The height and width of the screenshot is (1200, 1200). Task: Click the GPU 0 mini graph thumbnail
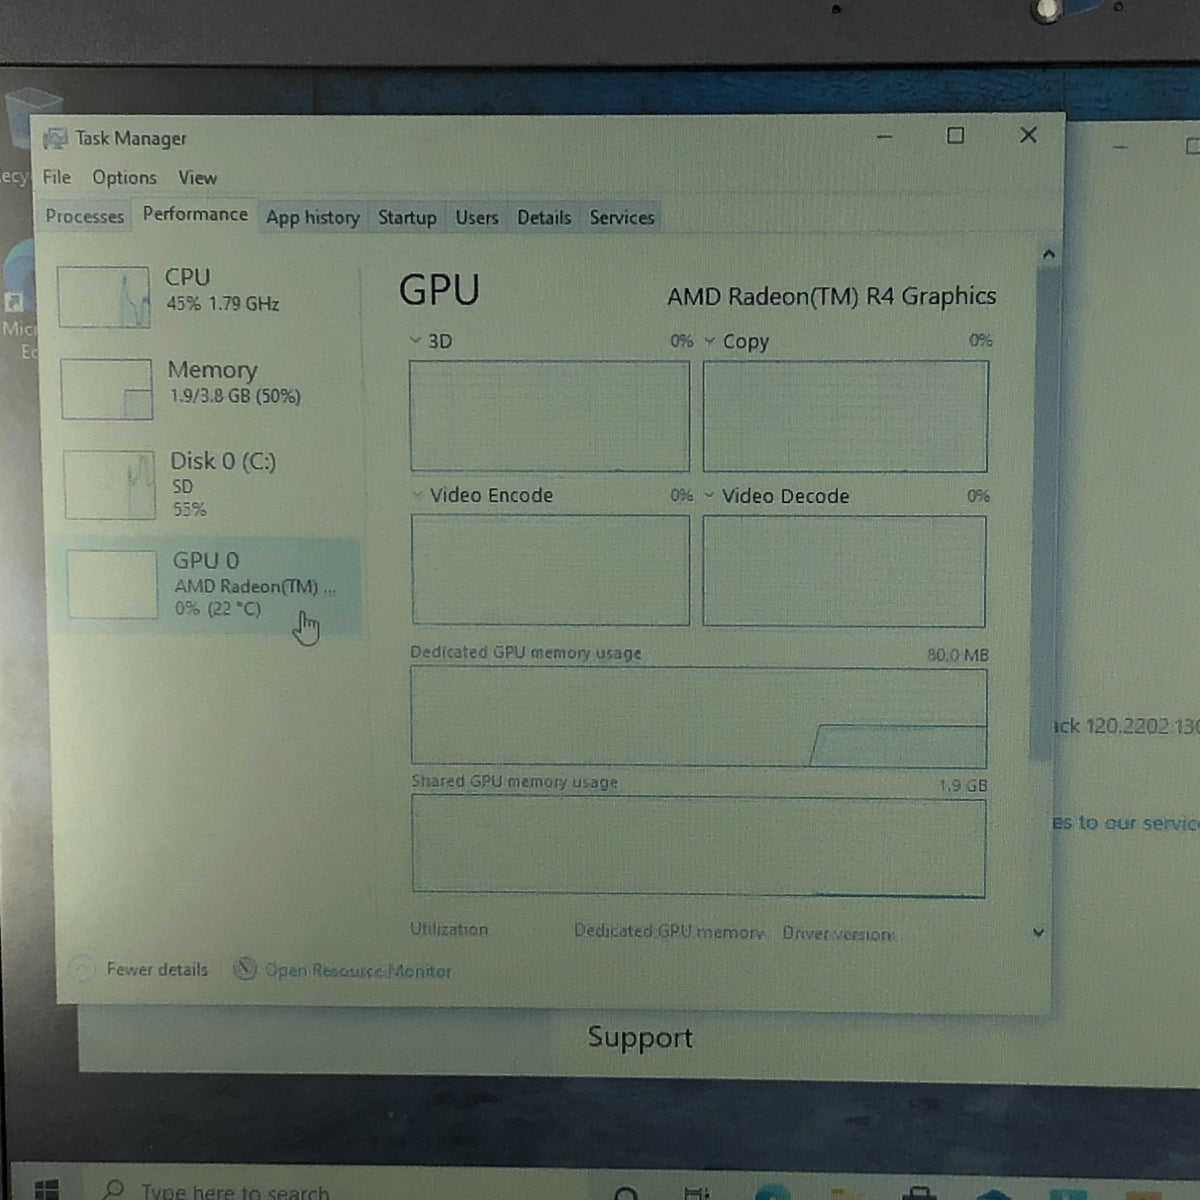112,585
